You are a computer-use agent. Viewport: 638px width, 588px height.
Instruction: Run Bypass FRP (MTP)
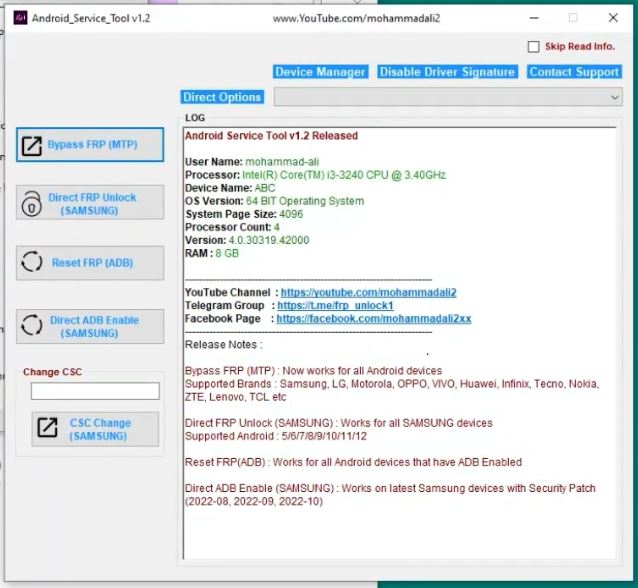pos(90,145)
